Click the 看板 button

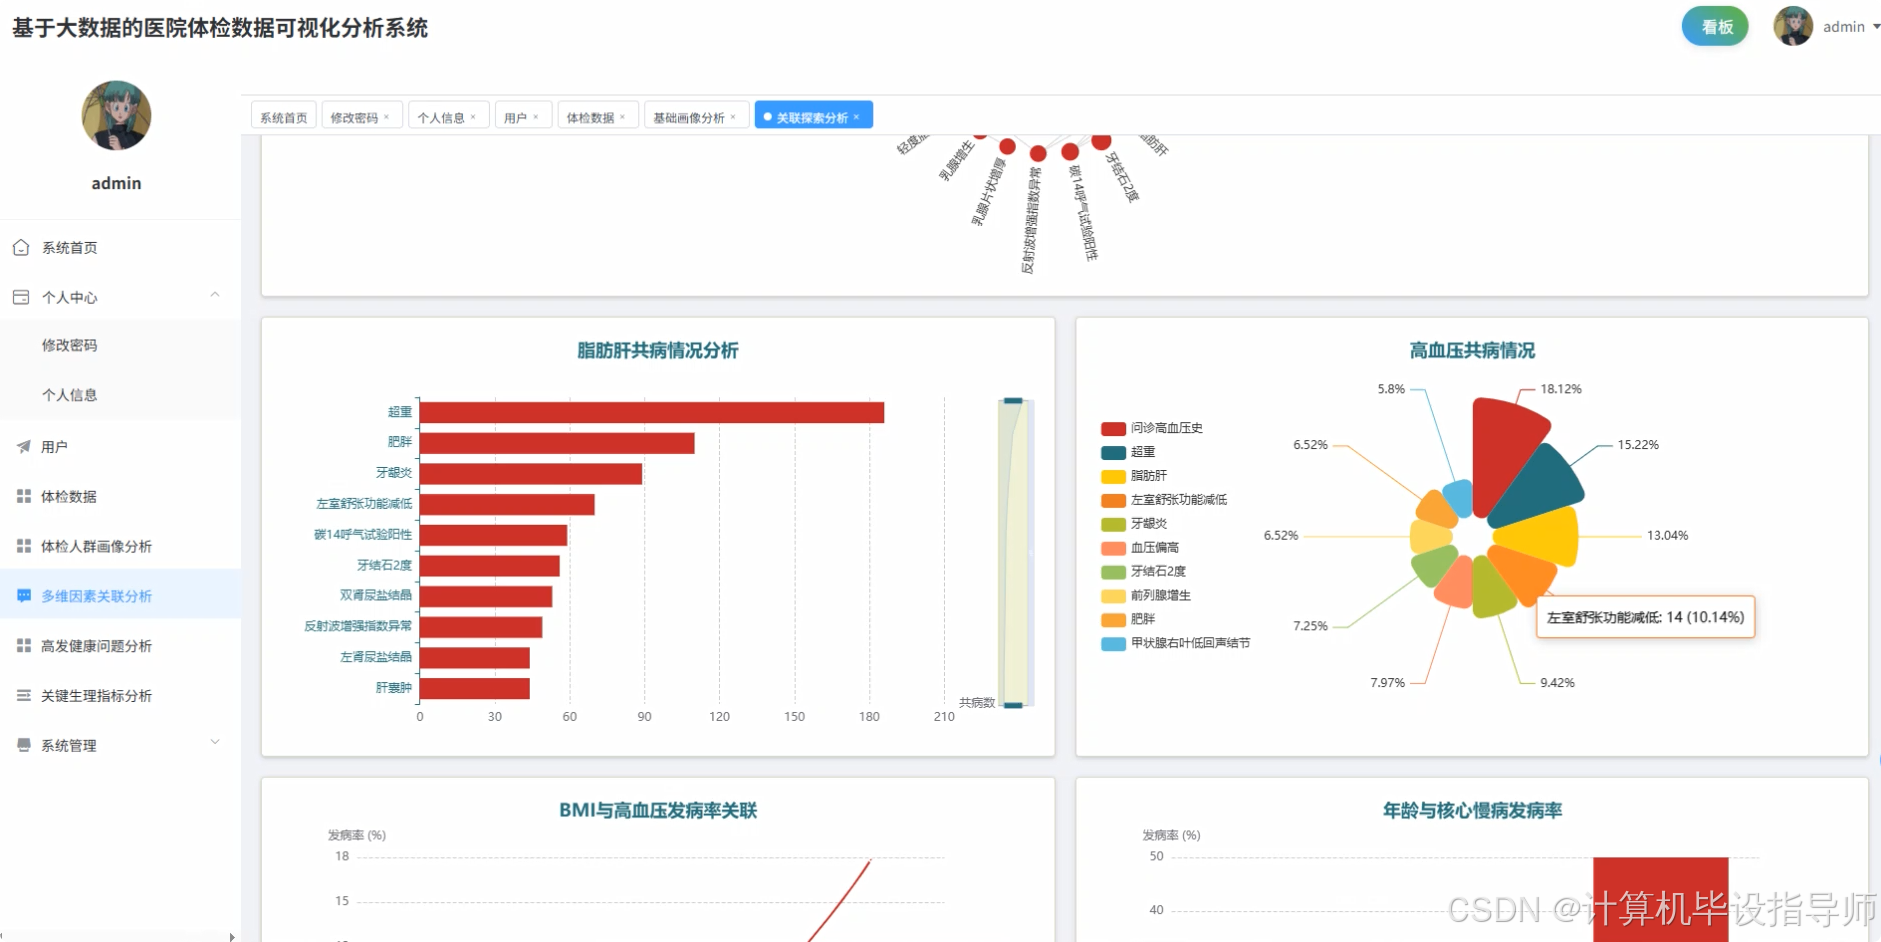pyautogui.click(x=1715, y=26)
